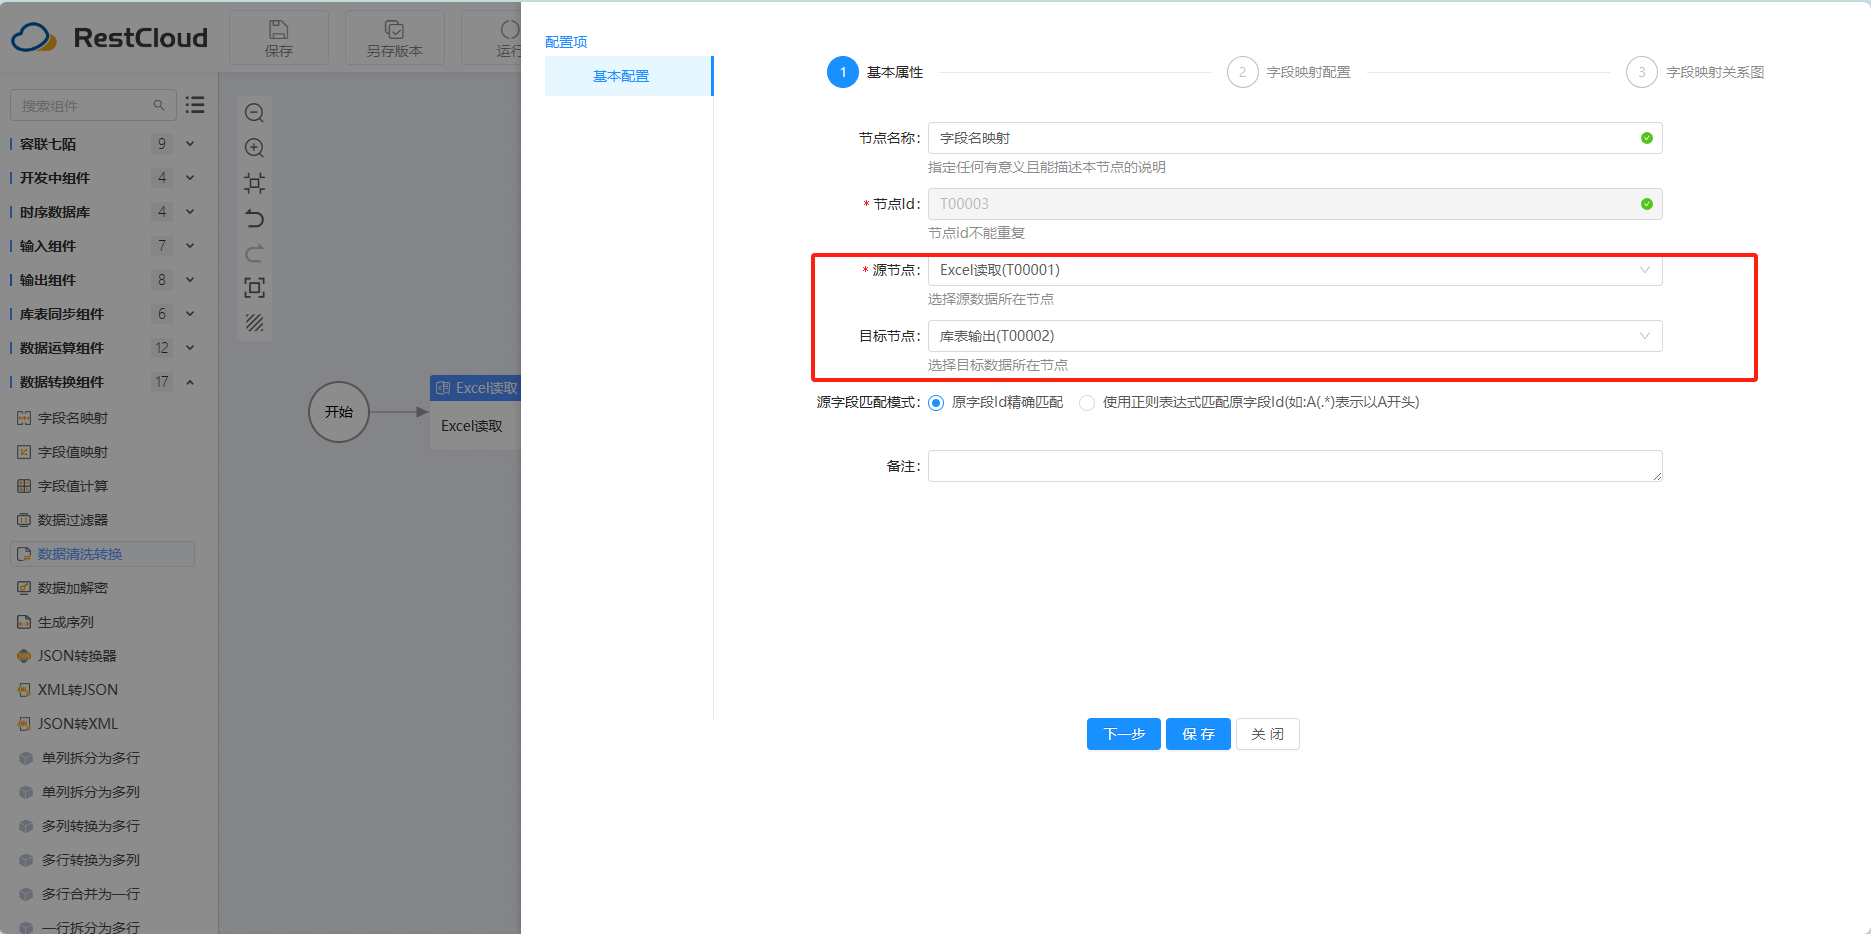Select 原字段Id精确匹配 radio option
Screen dimensions: 1871x934
pyautogui.click(x=936, y=403)
